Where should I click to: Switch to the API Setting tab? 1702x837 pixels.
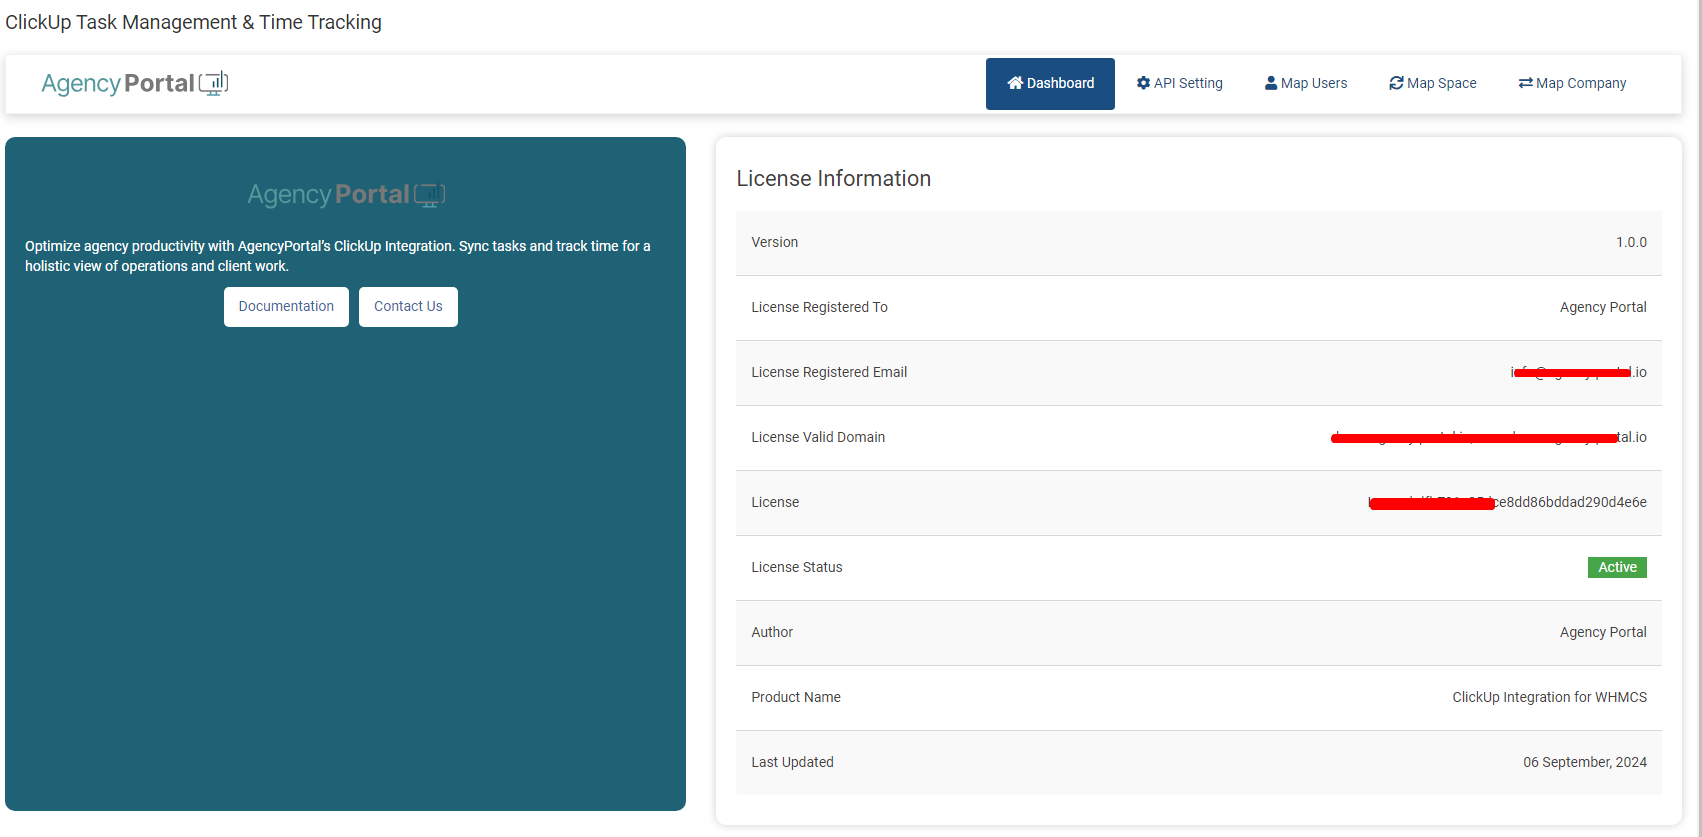[1179, 84]
